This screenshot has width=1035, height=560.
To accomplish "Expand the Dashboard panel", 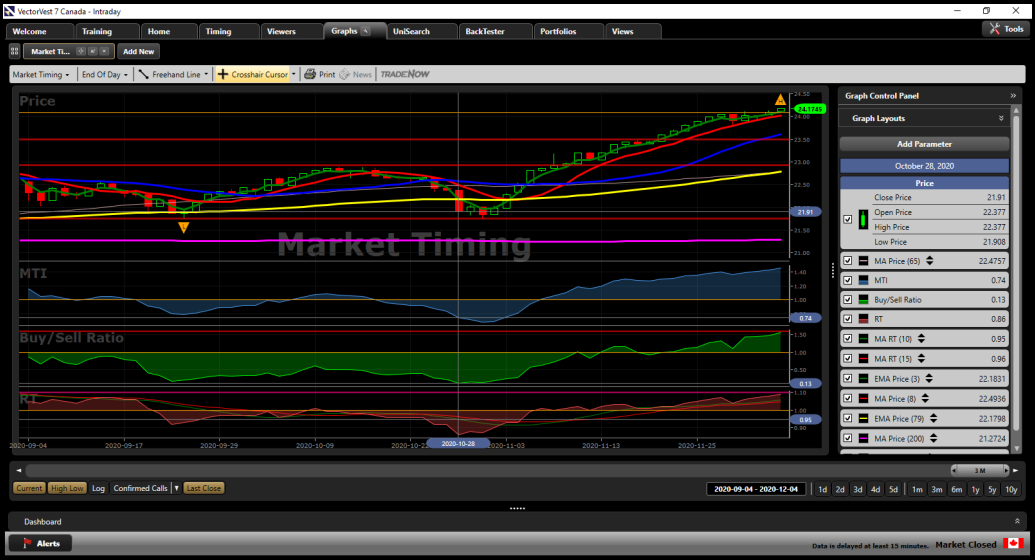I will pyautogui.click(x=1017, y=521).
